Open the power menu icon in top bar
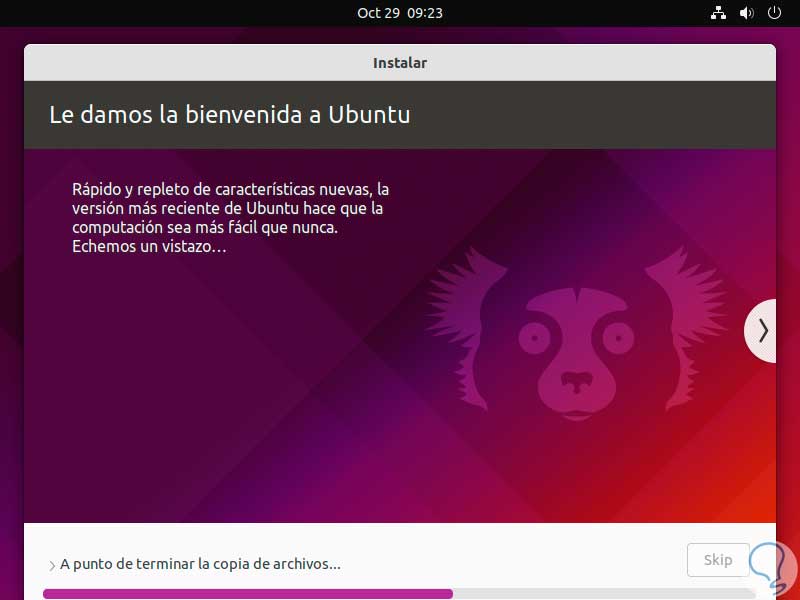Image resolution: width=800 pixels, height=600 pixels. (774, 13)
